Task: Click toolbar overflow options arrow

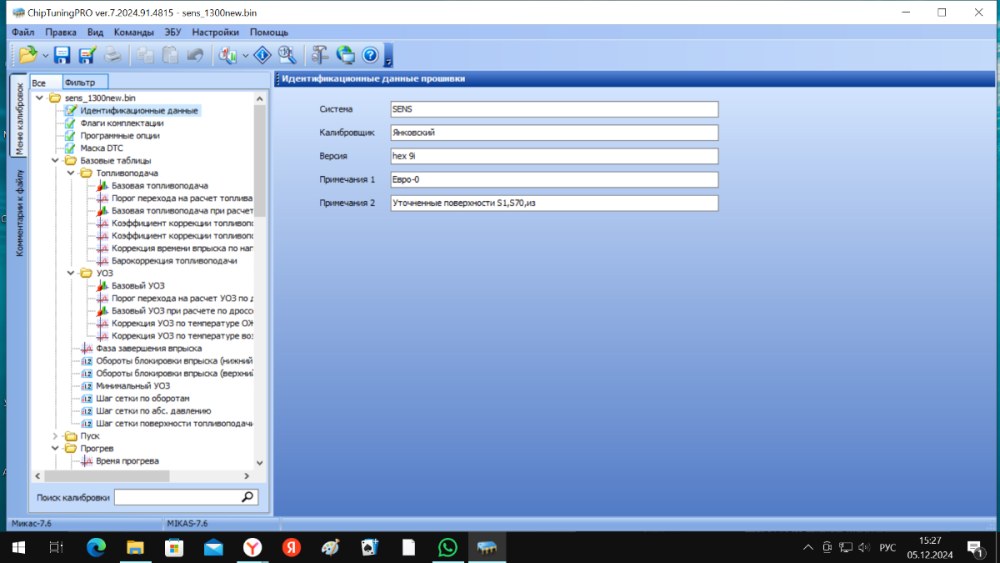Action: pyautogui.click(x=388, y=56)
